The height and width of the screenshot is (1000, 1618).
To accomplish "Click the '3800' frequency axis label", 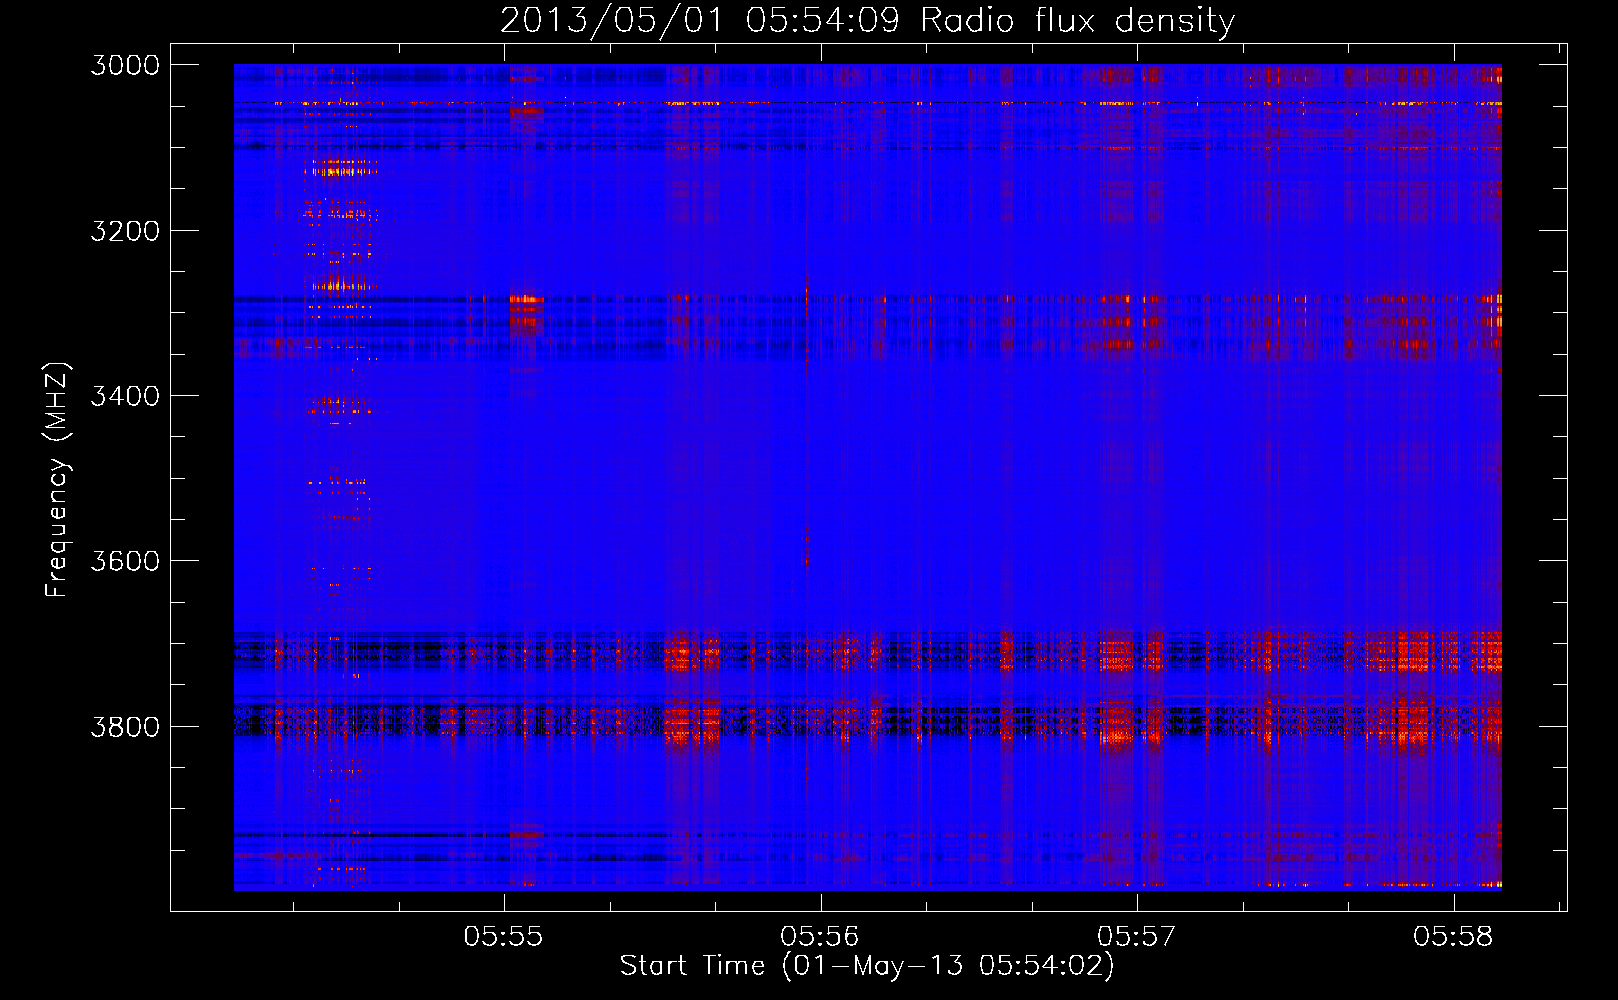I will coord(125,726).
